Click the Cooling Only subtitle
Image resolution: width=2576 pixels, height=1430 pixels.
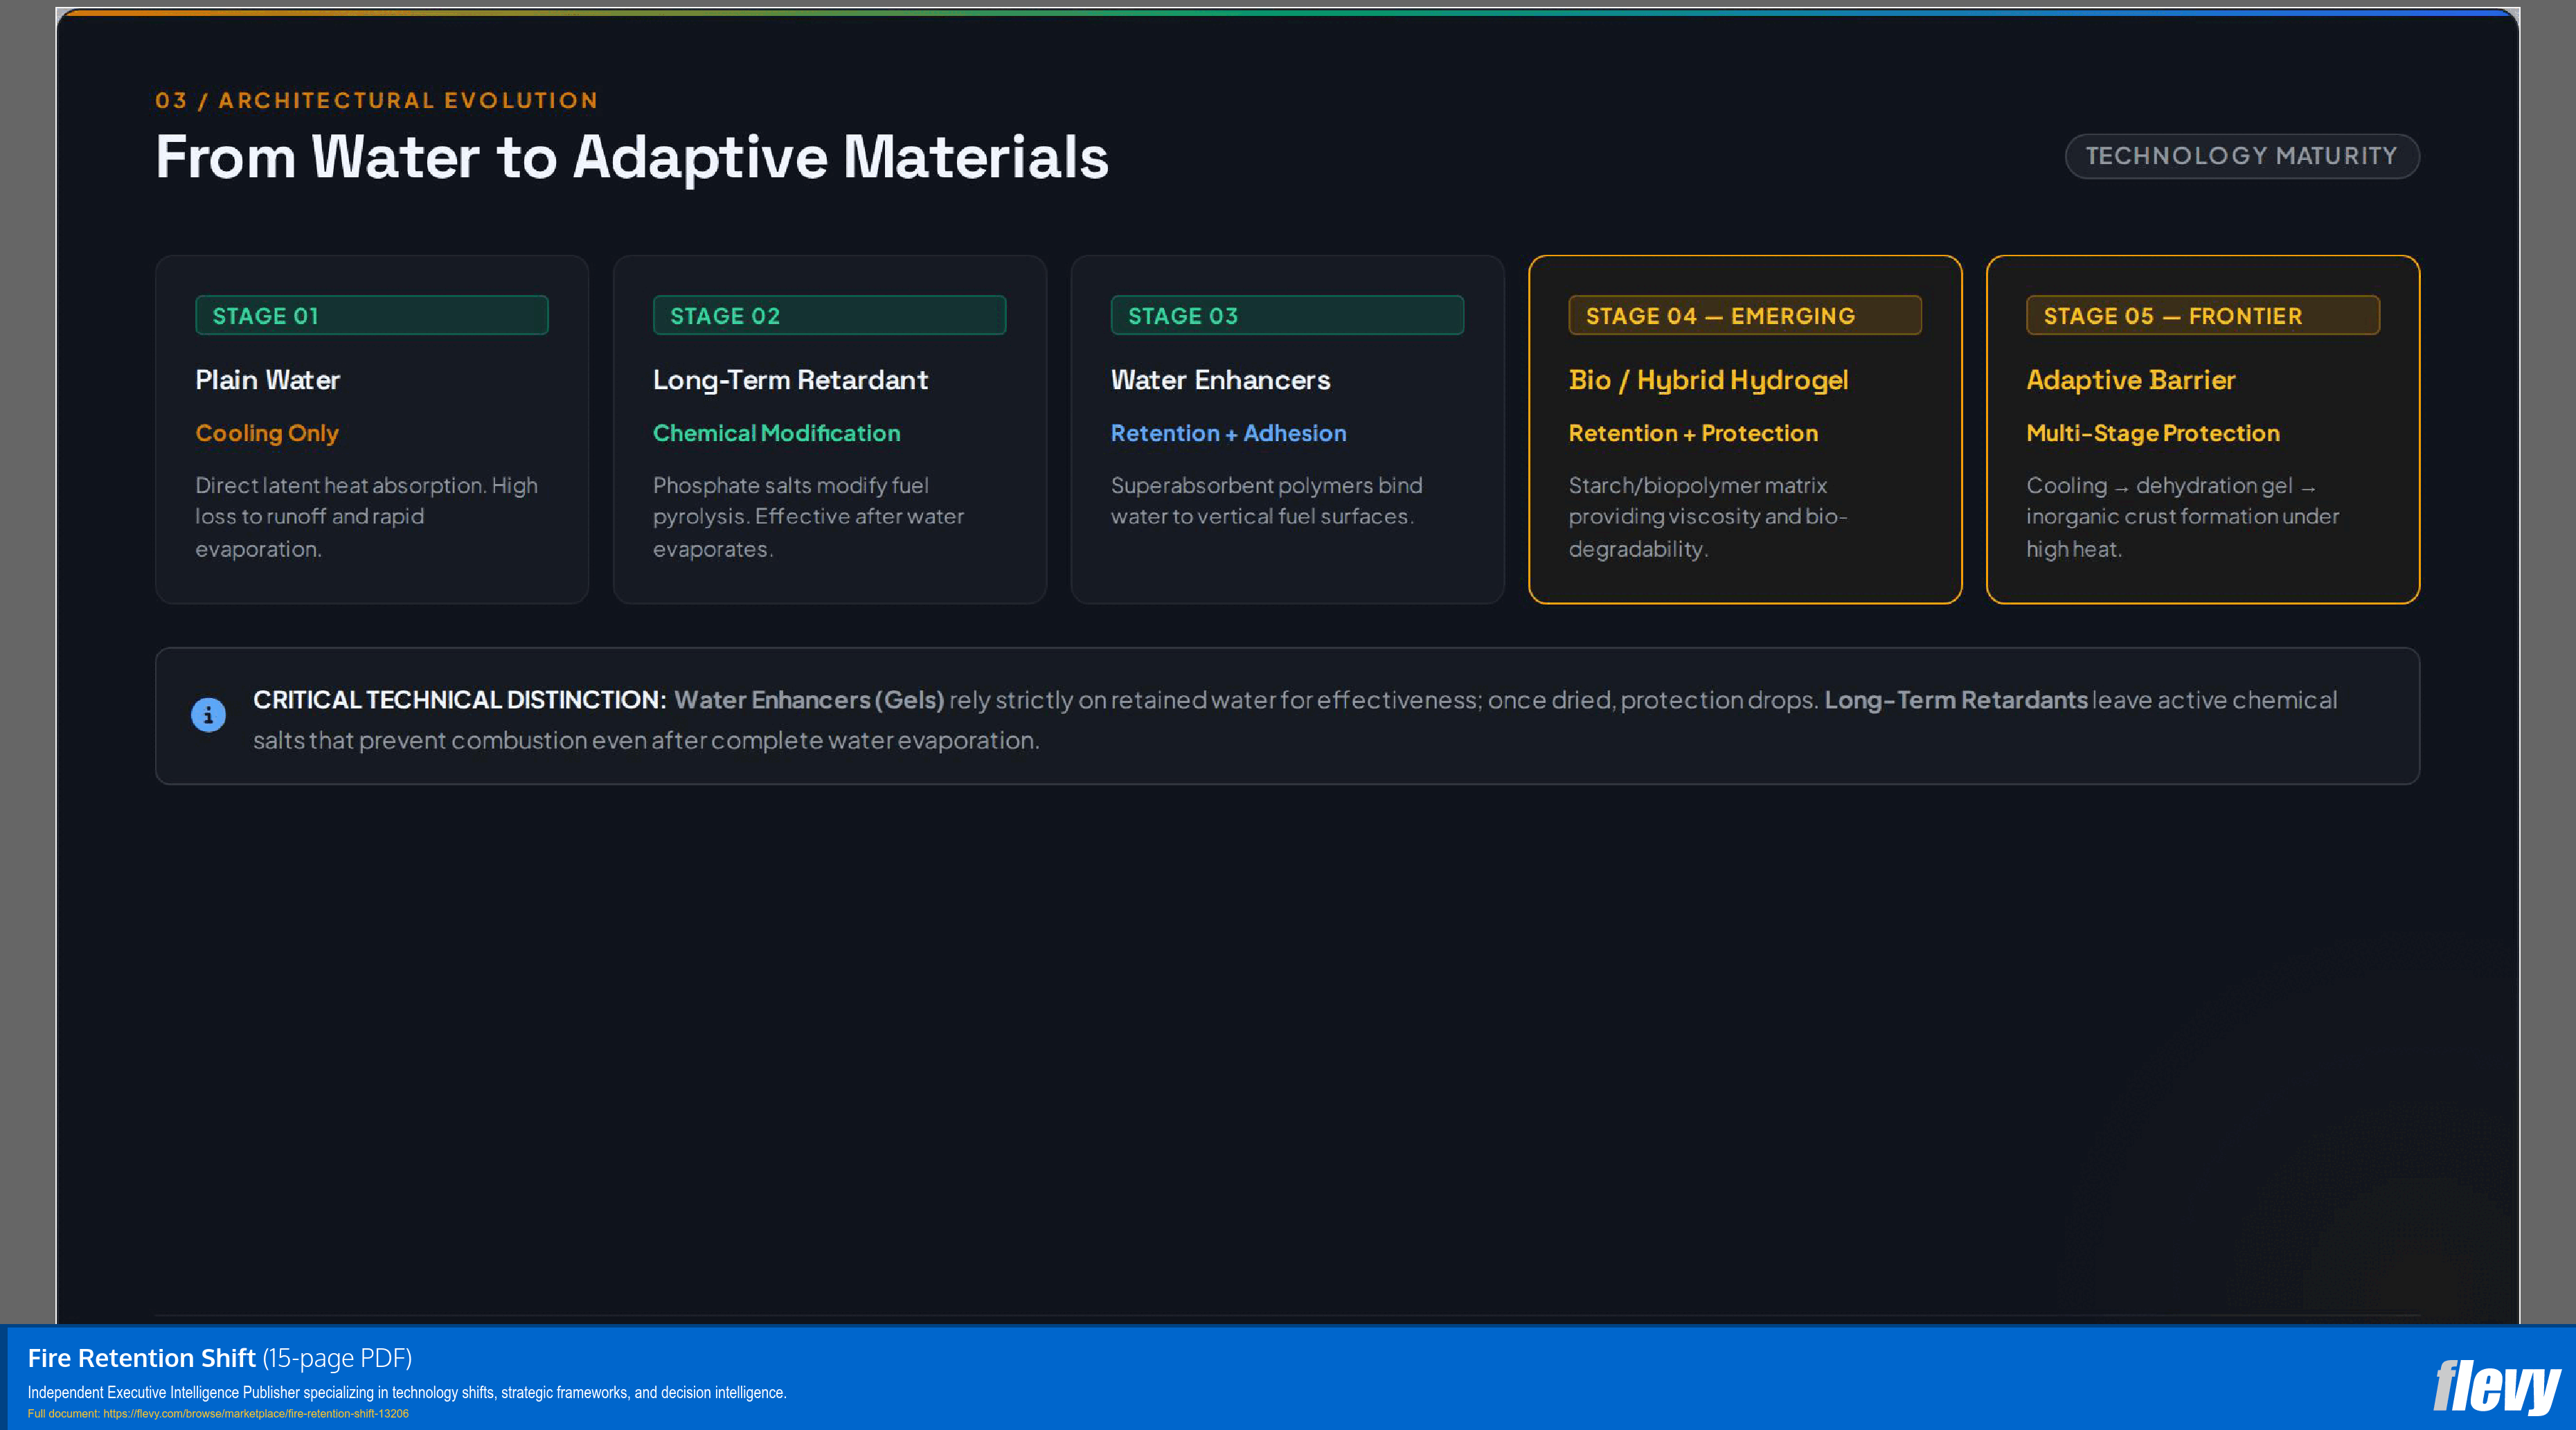(x=267, y=434)
